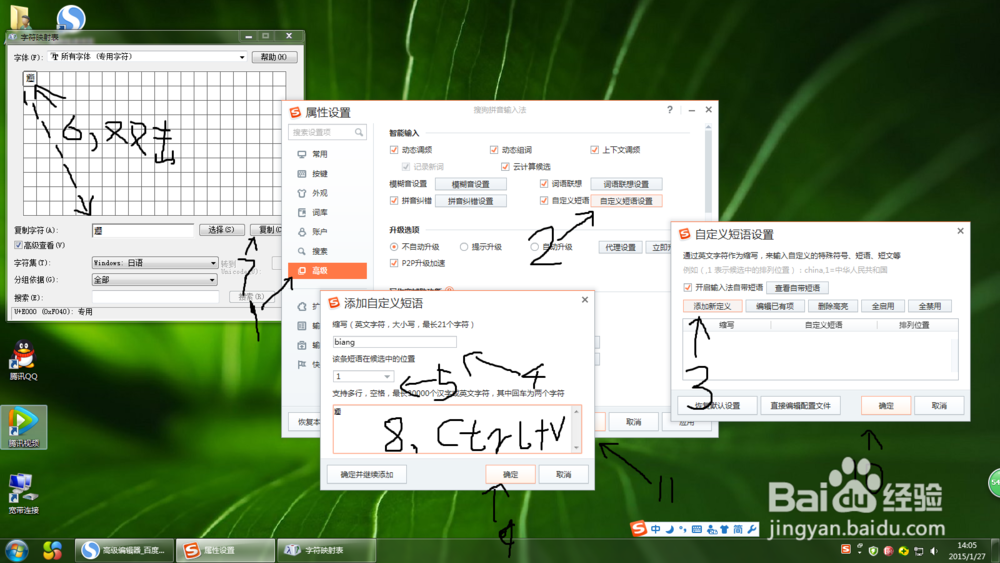Close the 自定义短语设置 dialog

960,231
